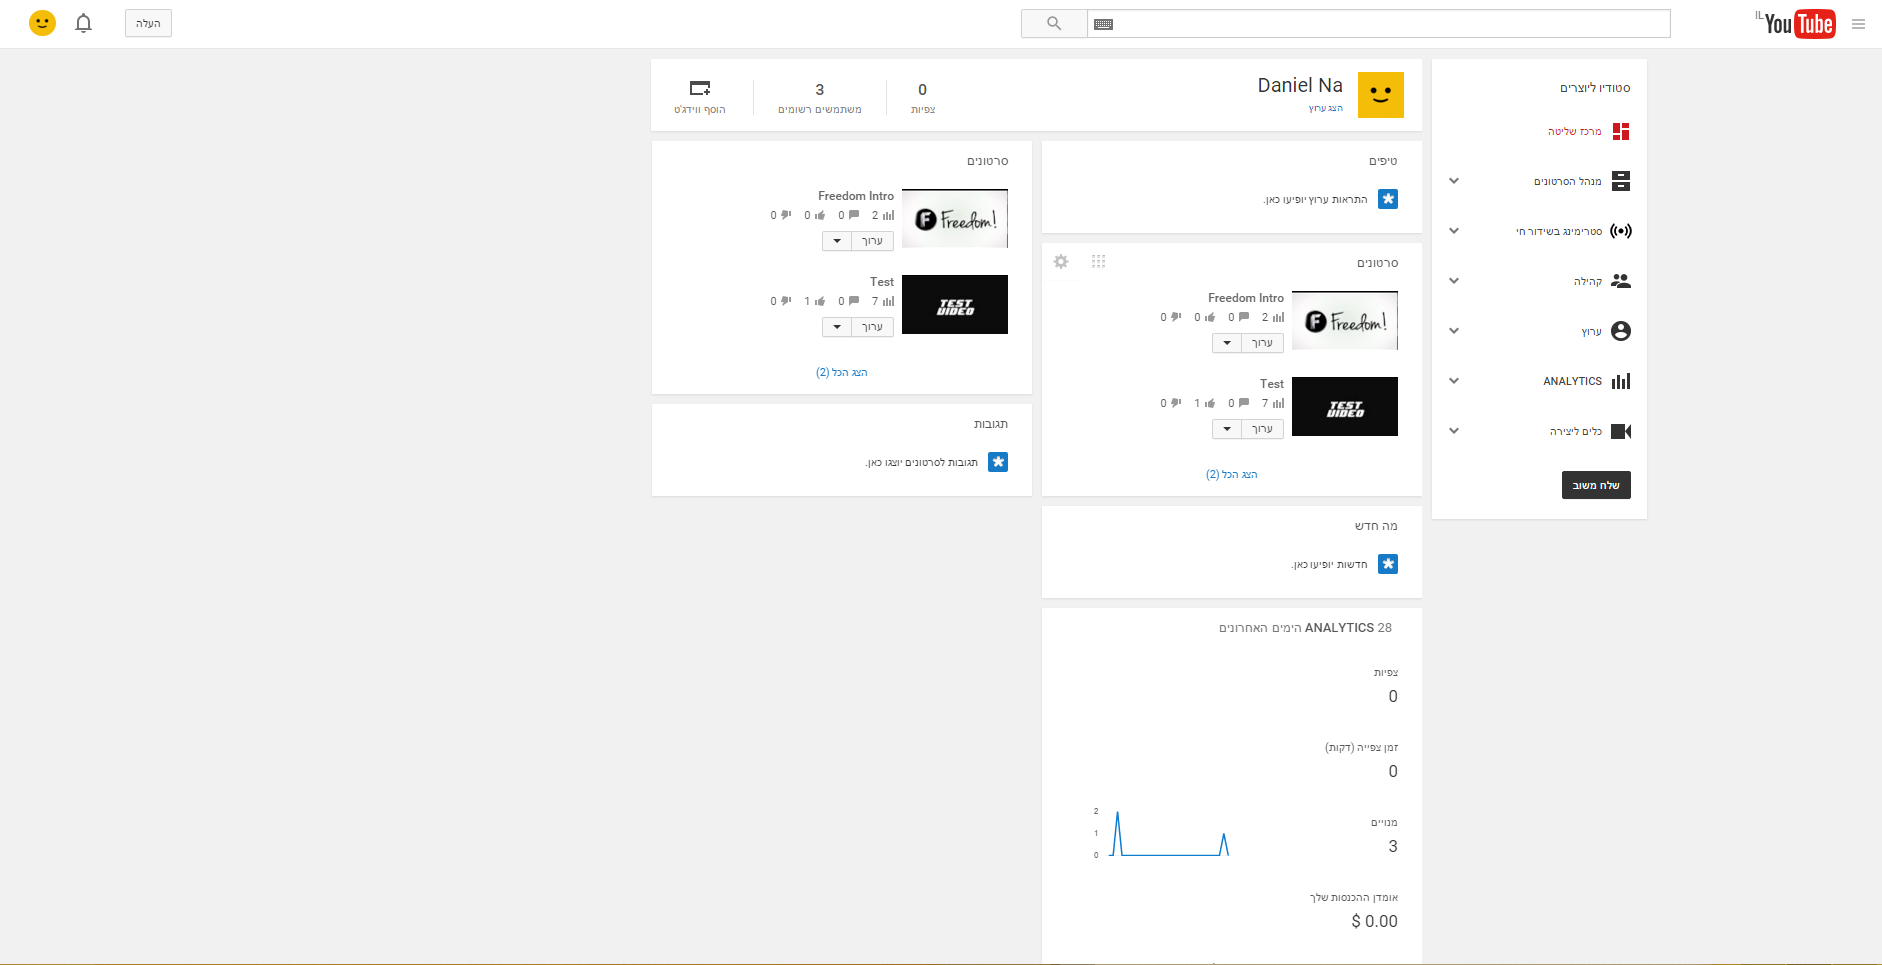Screen dimensions: 1882x965
Task: Select Channel (ערוץ) item in the sidebar
Action: pos(1591,331)
